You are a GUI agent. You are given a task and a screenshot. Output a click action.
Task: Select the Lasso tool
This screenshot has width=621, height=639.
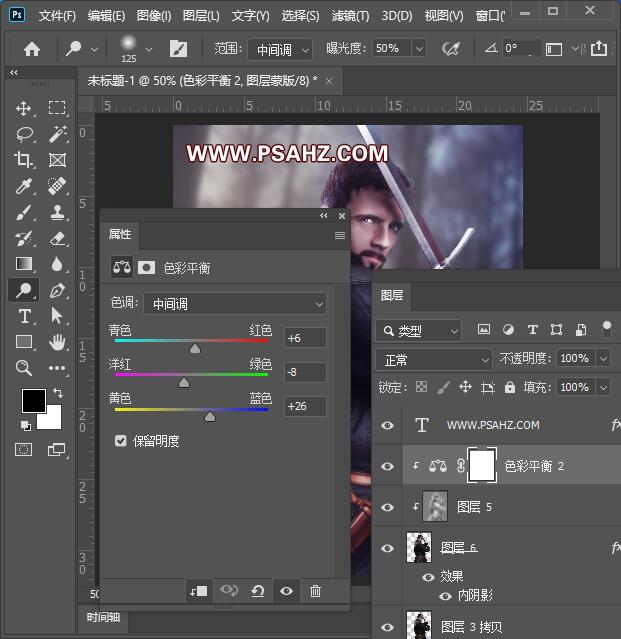(x=24, y=134)
